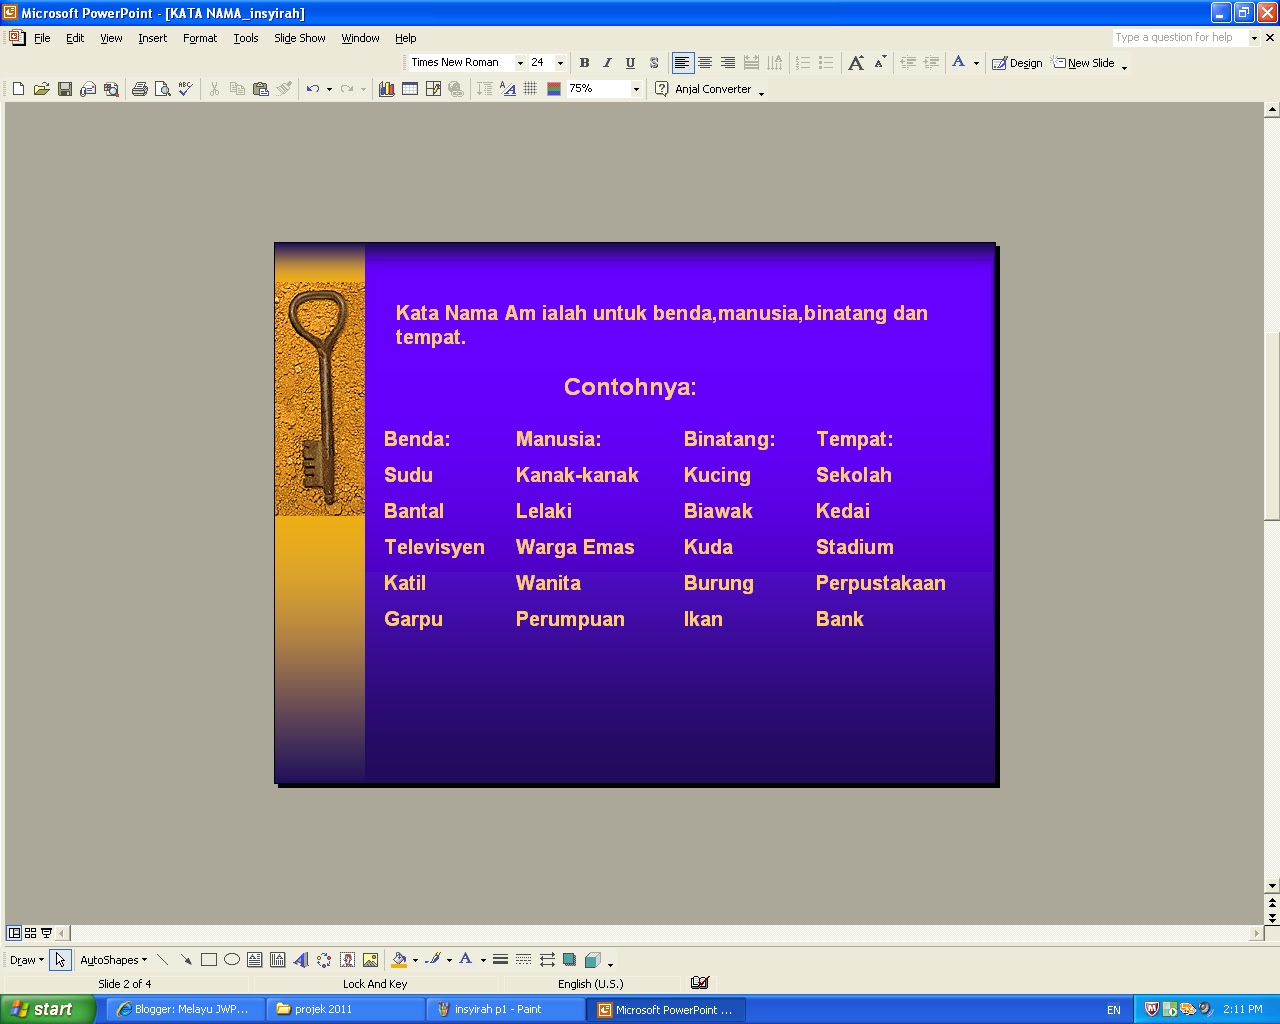
Task: Click the Select Objects pointer
Action: tap(60, 960)
